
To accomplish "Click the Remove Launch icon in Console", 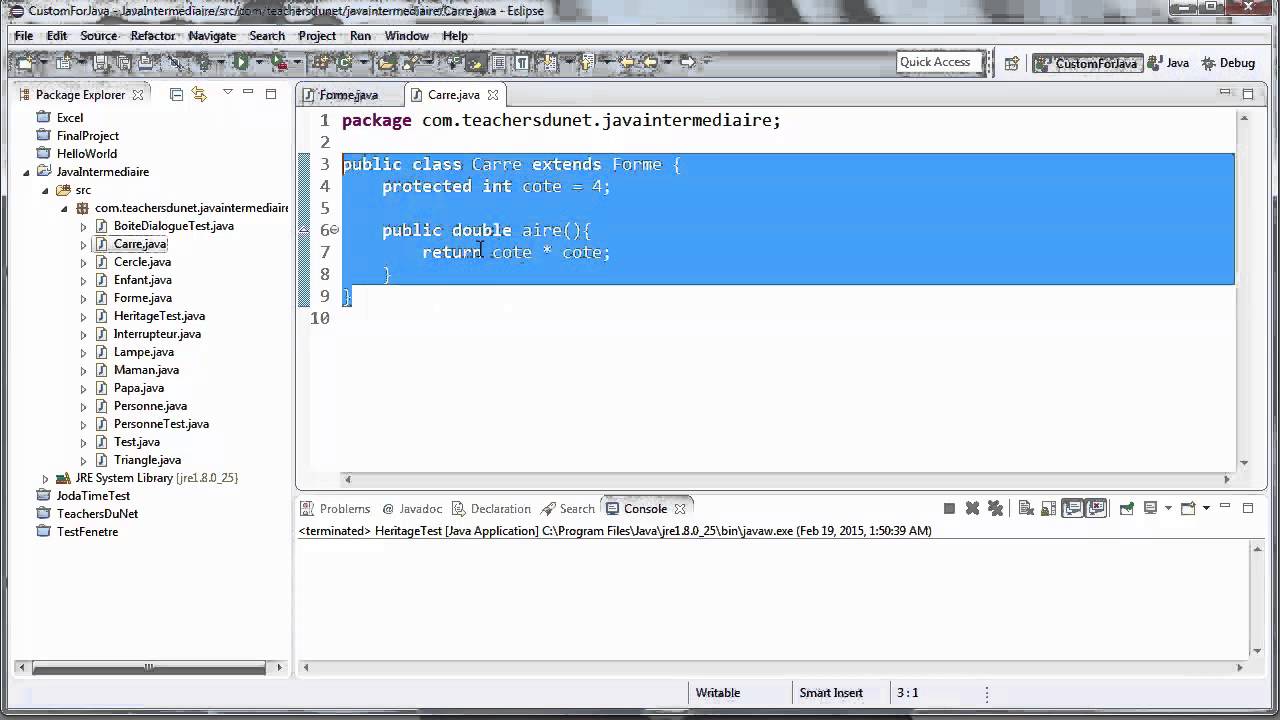I will pos(972,508).
